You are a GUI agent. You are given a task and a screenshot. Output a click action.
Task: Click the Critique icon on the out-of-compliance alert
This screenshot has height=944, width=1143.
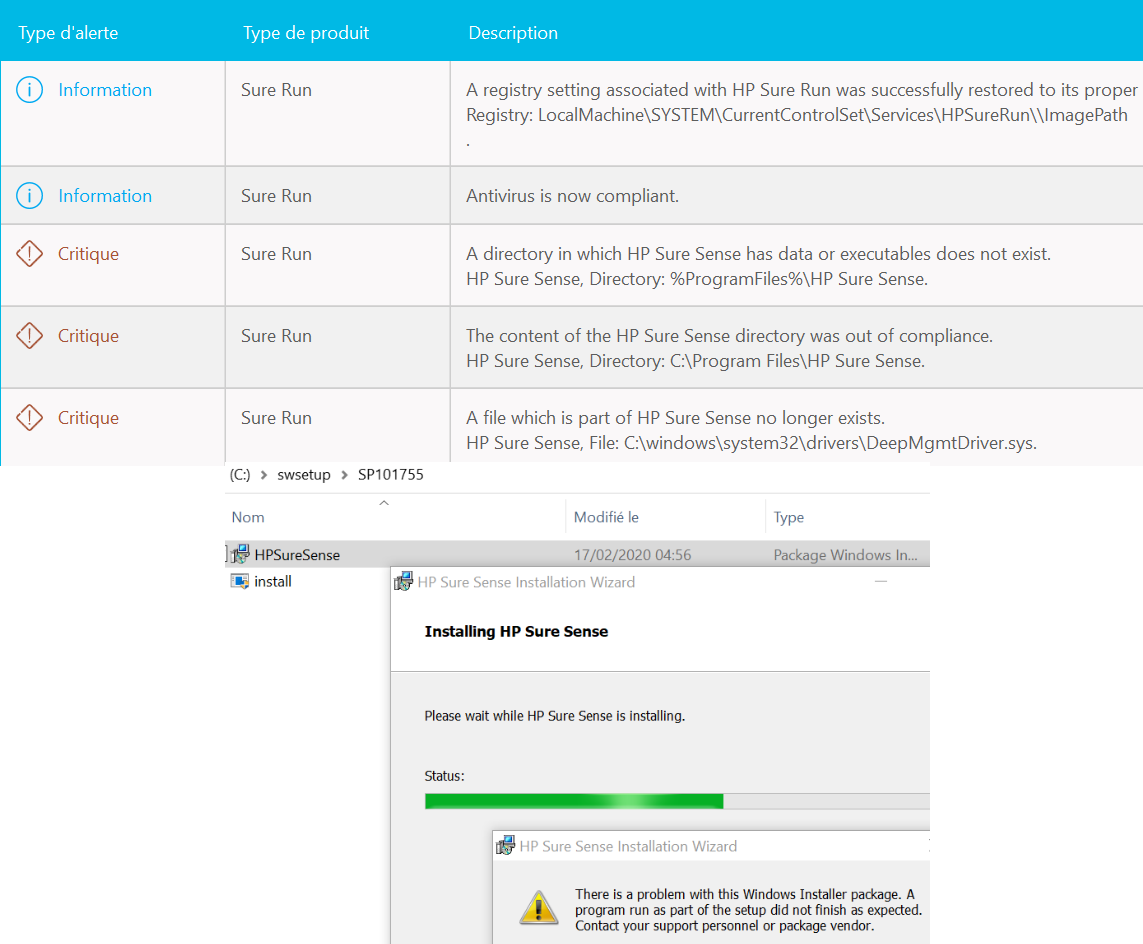(29, 335)
